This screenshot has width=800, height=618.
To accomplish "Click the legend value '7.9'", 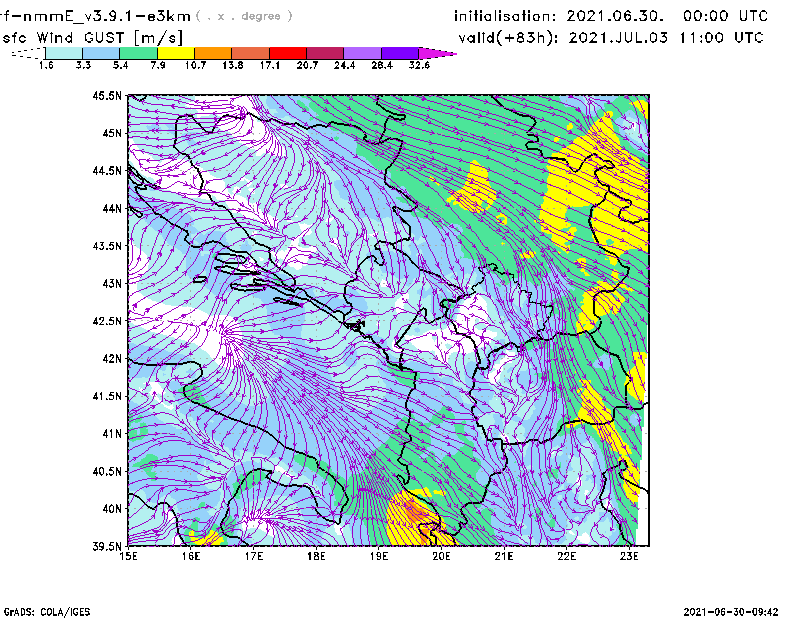I will pyautogui.click(x=158, y=65).
